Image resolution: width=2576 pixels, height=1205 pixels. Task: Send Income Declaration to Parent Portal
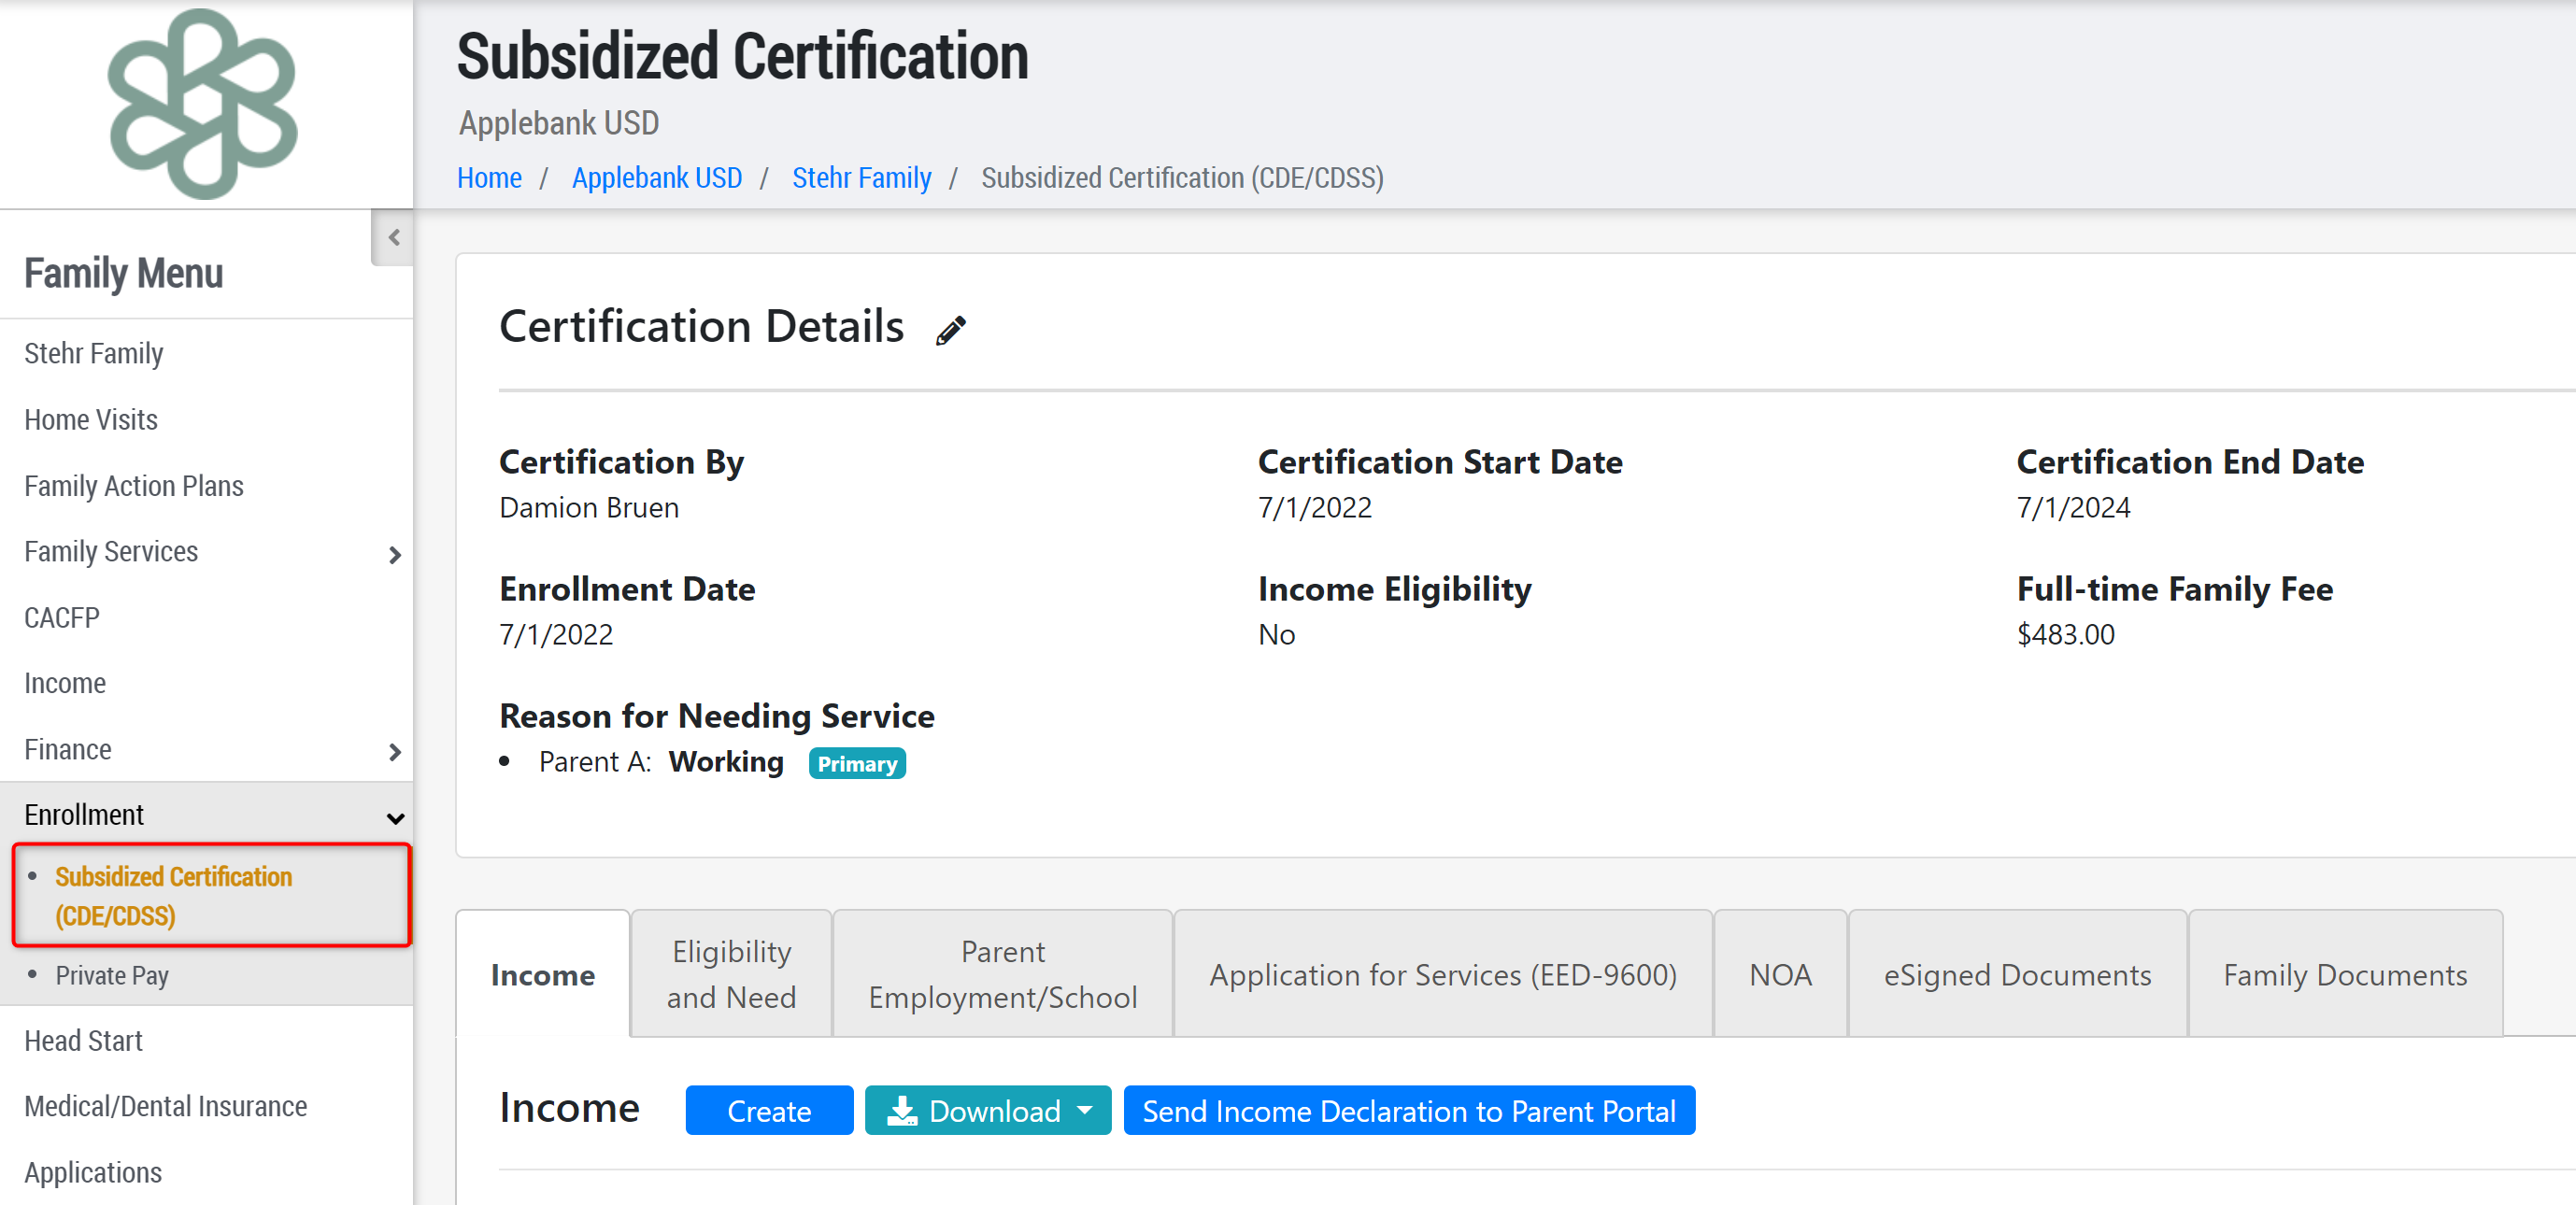pyautogui.click(x=1408, y=1111)
